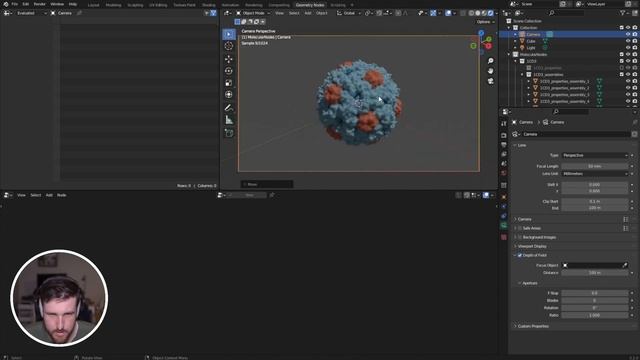Open the Object Mode dropdown
The height and width of the screenshot is (360, 640).
253,13
